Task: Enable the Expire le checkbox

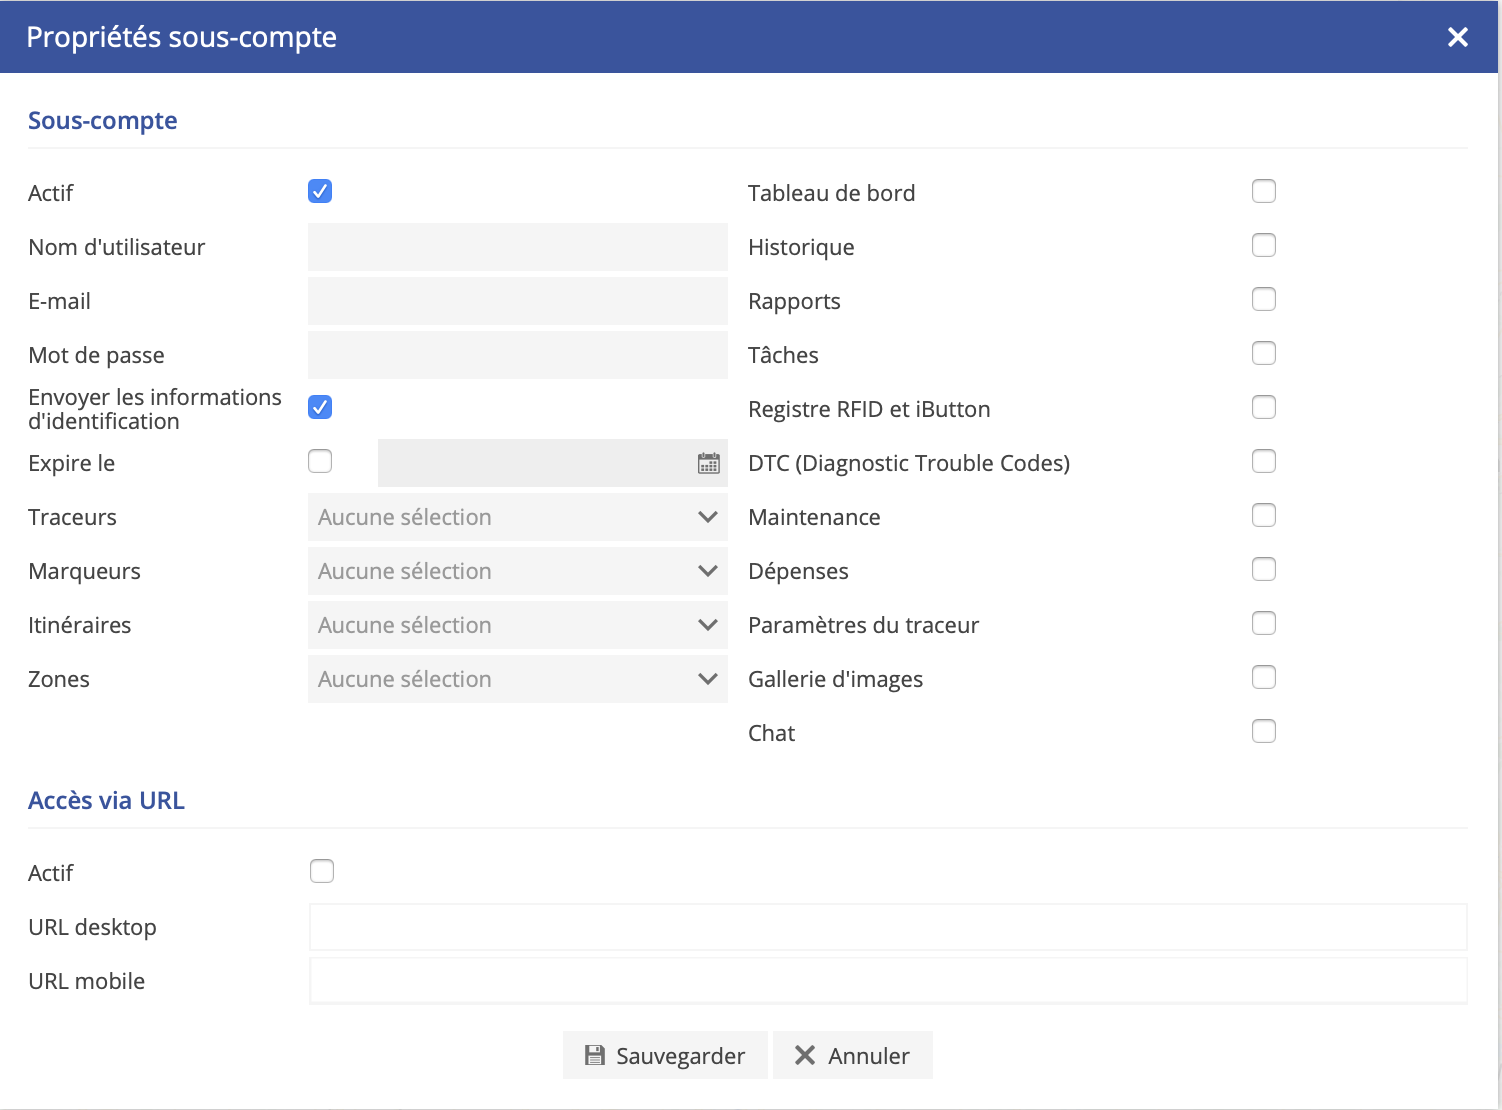Action: (x=320, y=461)
